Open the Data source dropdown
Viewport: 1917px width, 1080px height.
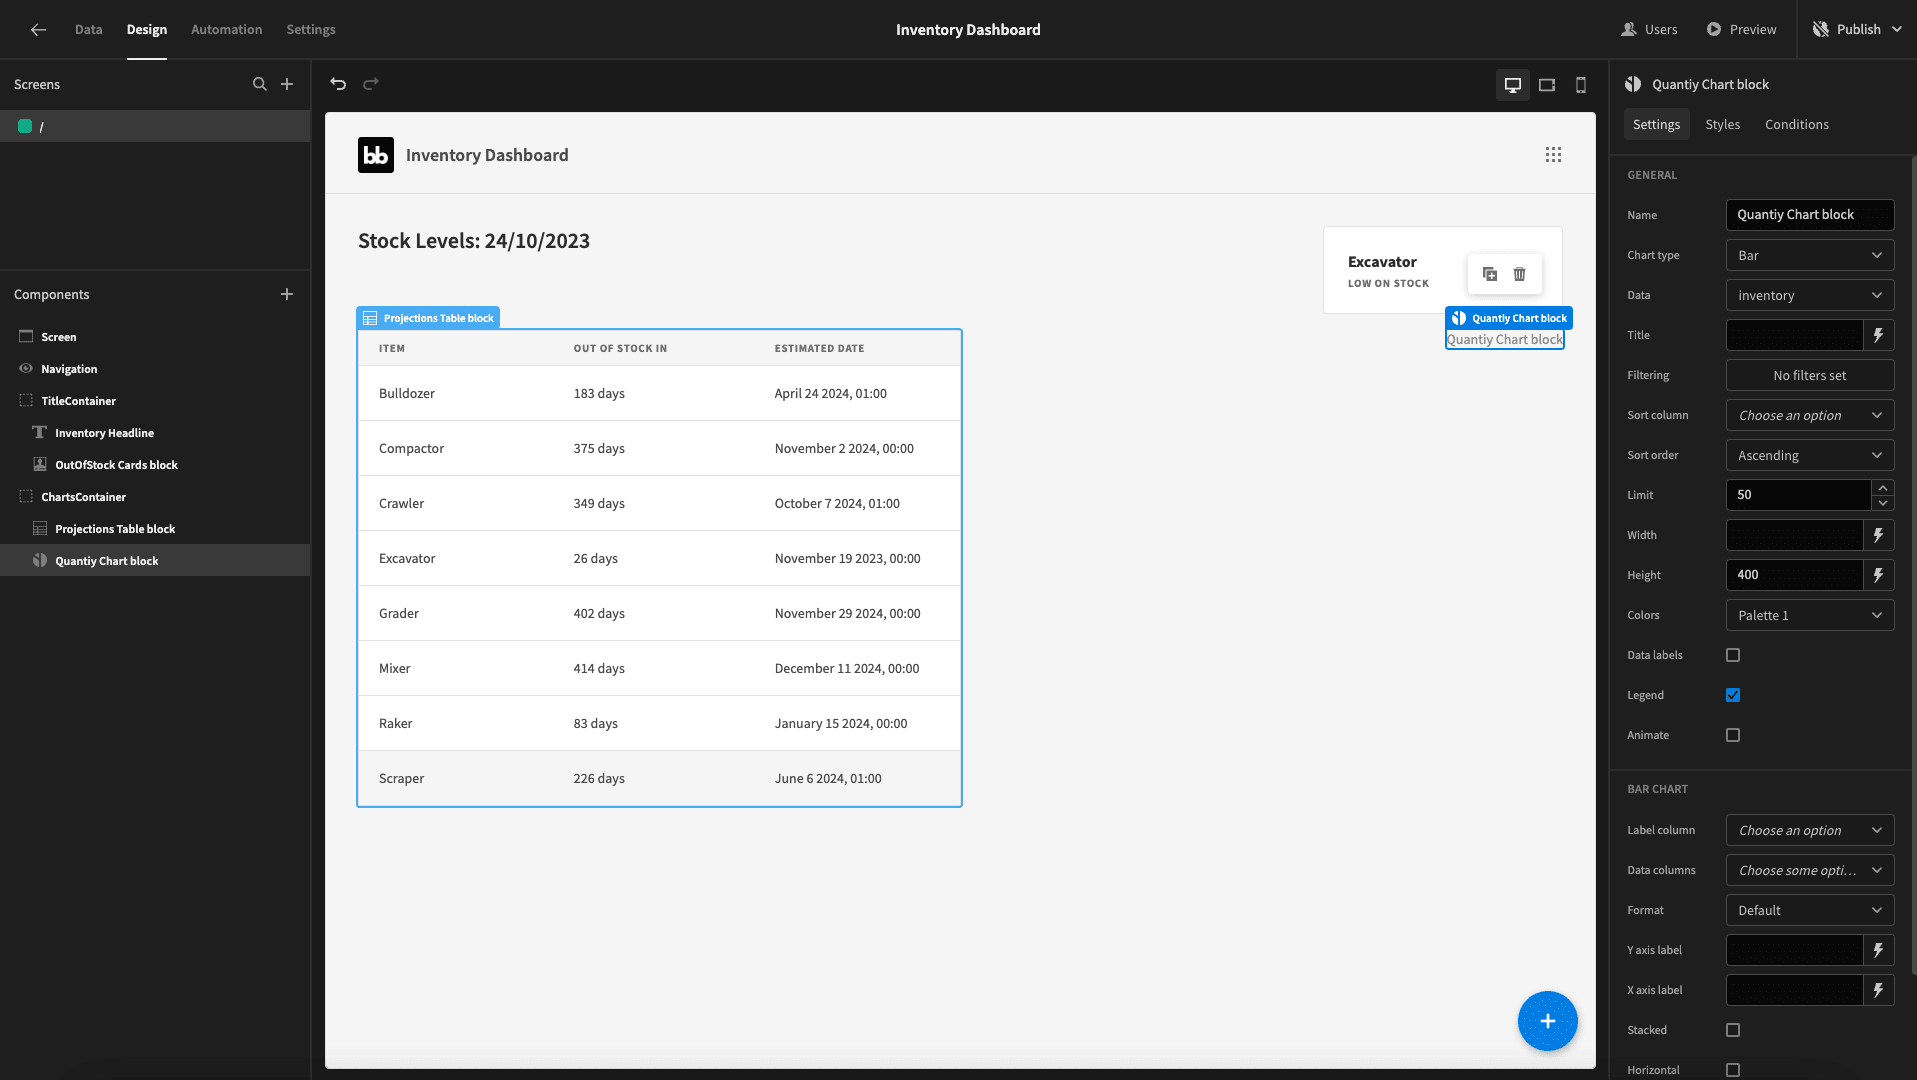click(1810, 295)
